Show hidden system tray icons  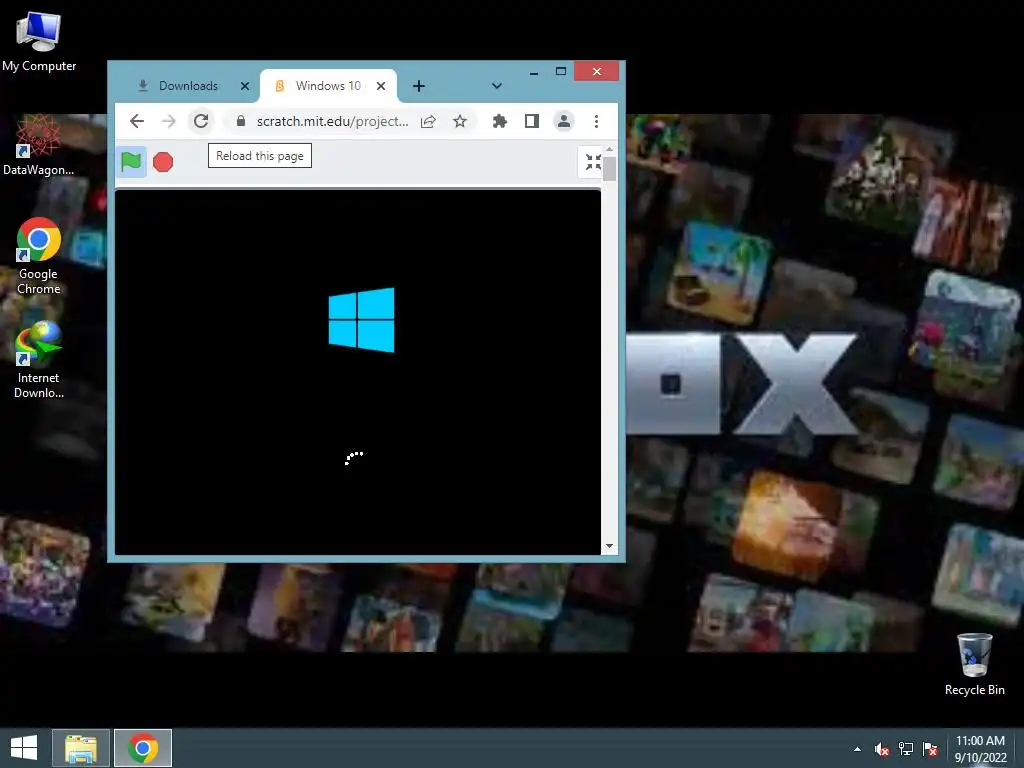pyautogui.click(x=857, y=749)
